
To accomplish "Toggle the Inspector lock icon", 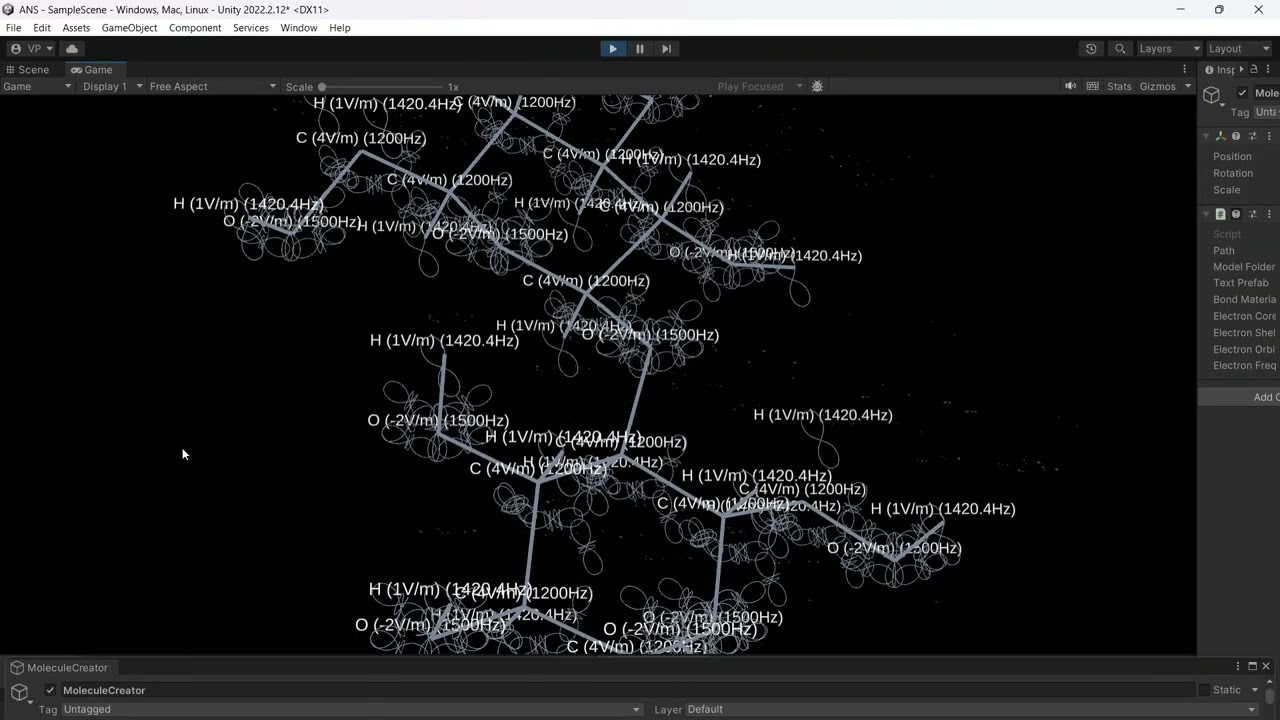I will coord(1254,69).
